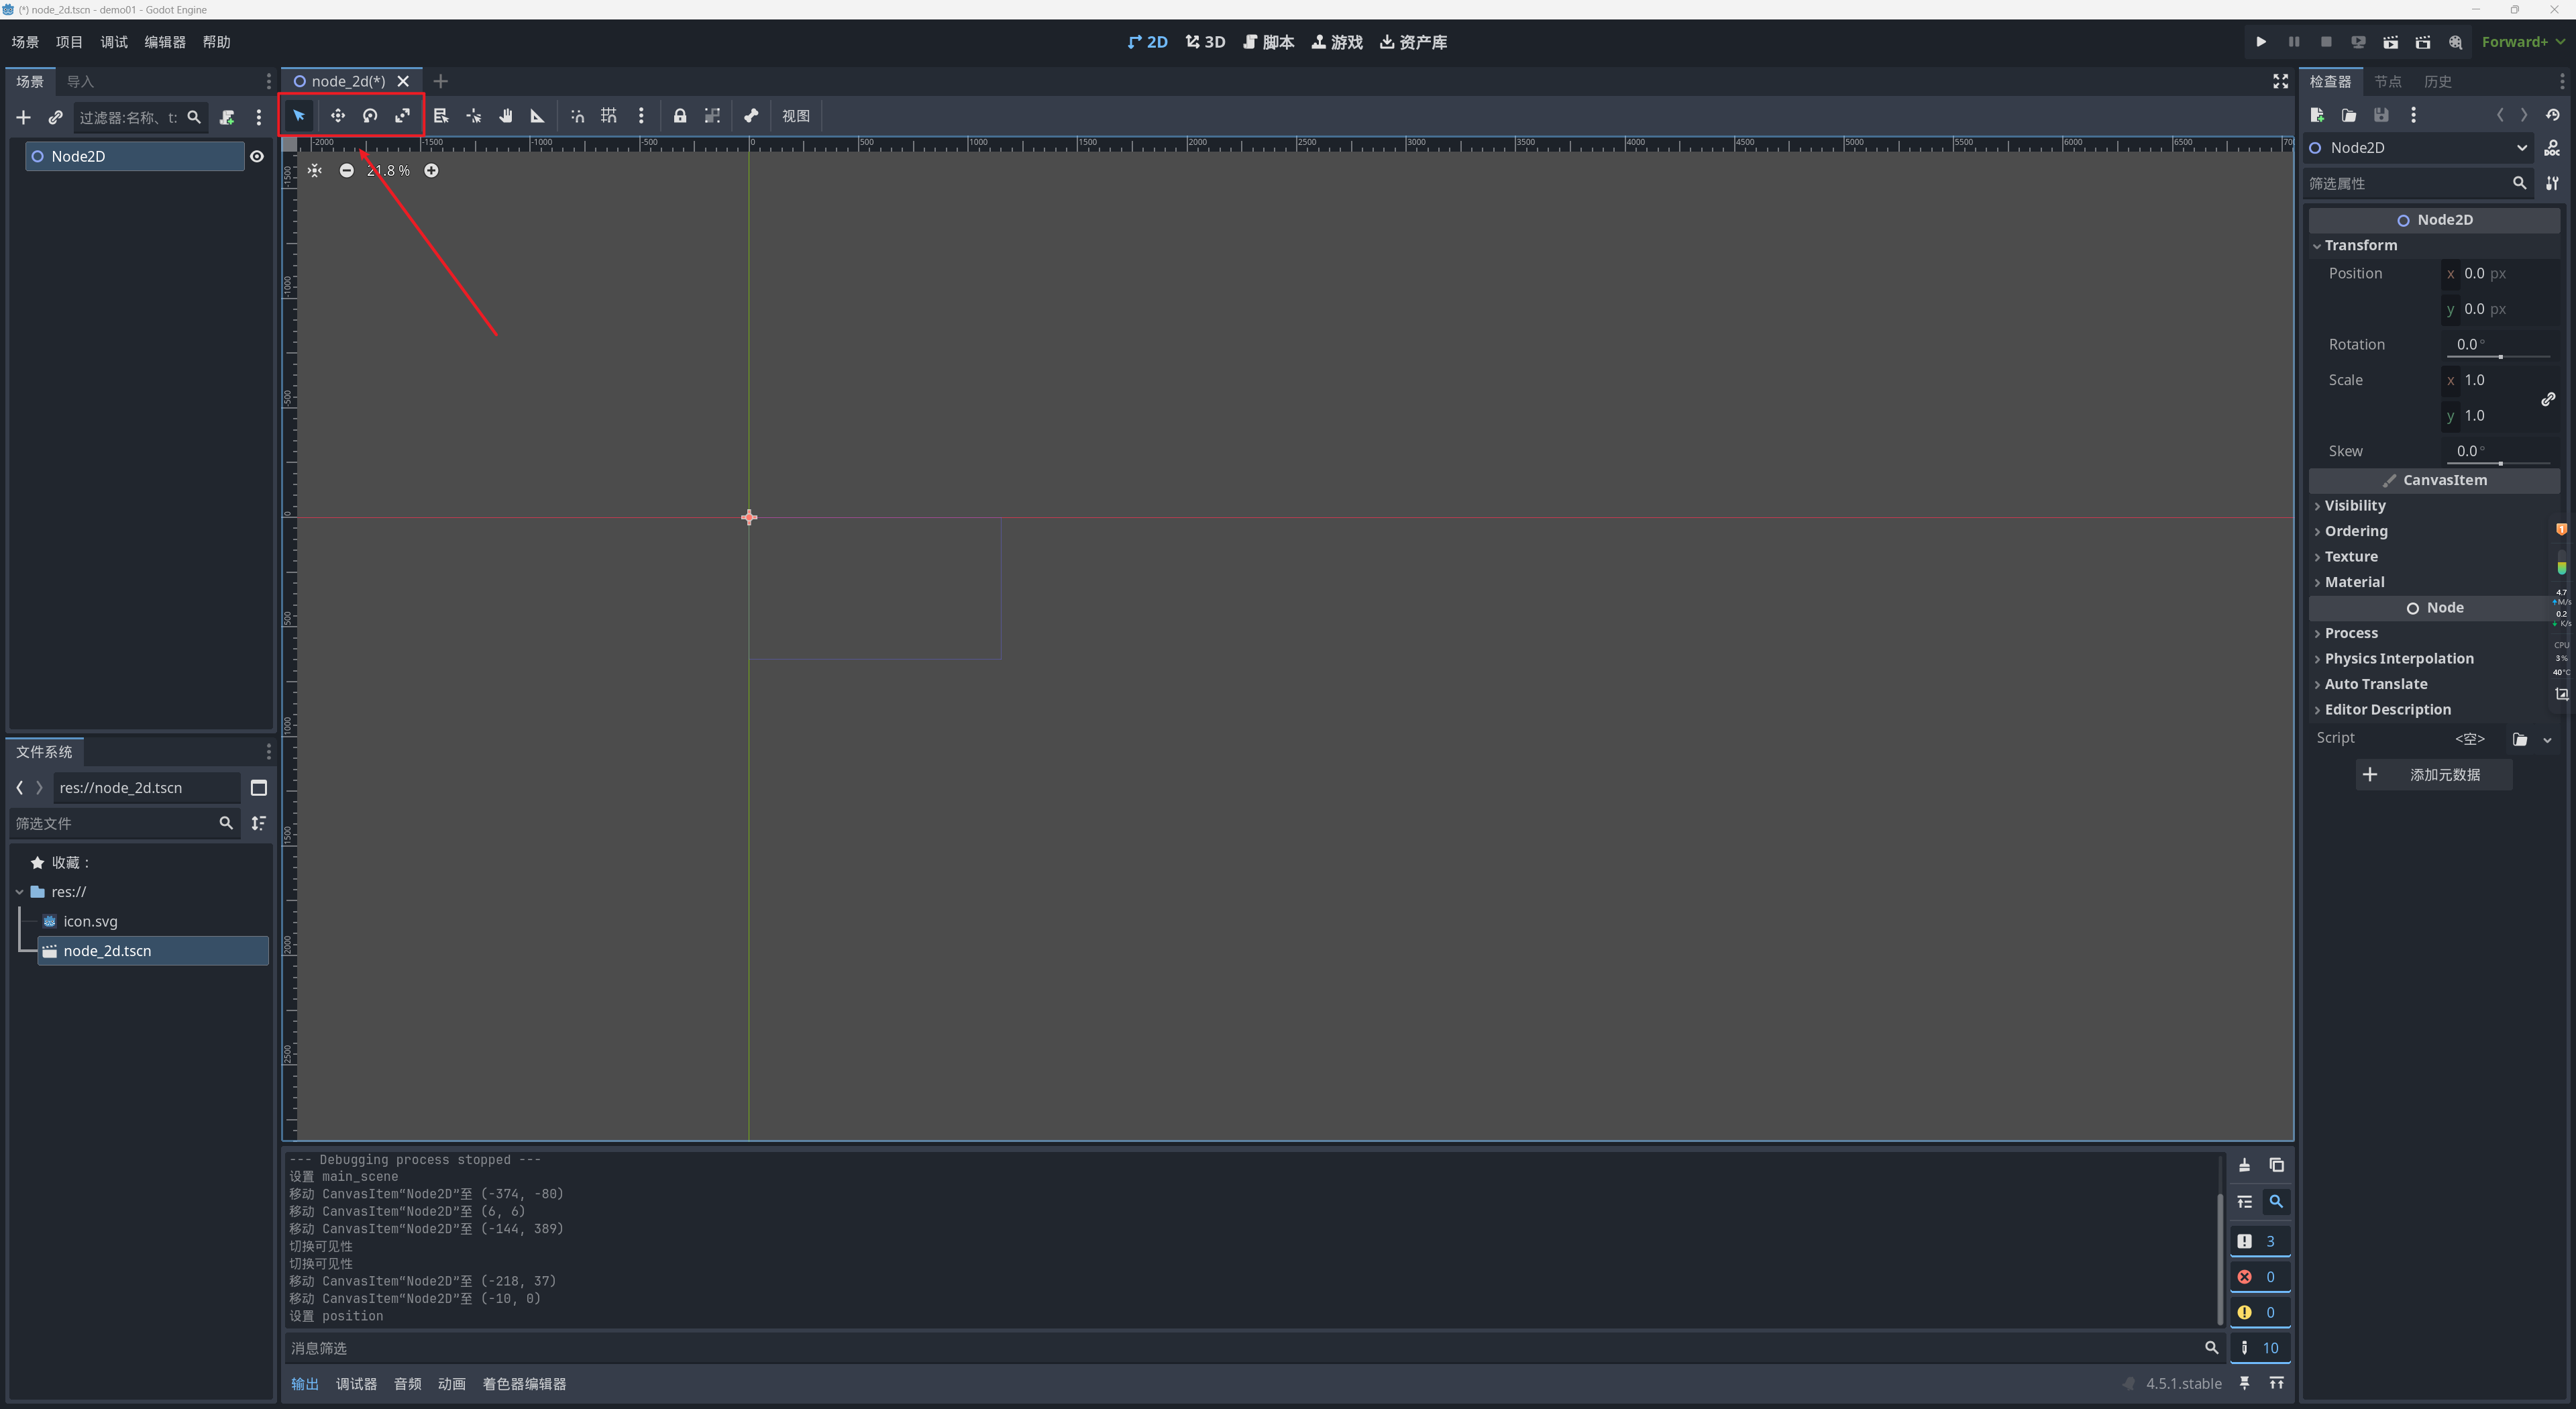This screenshot has height=1409, width=2576.
Task: Activate the Pan mode hand tool
Action: point(506,116)
